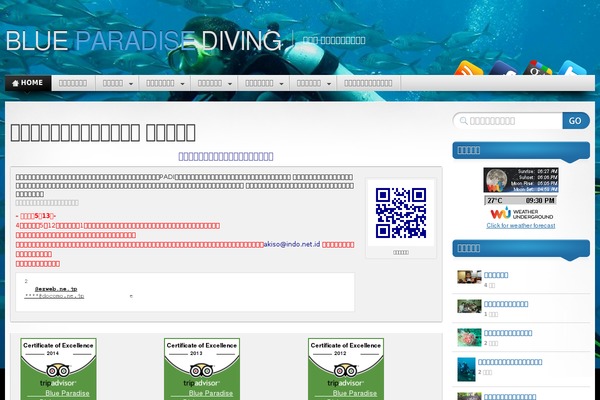Open sidebar thumbnail next to the 1-comment post

pos(469,306)
